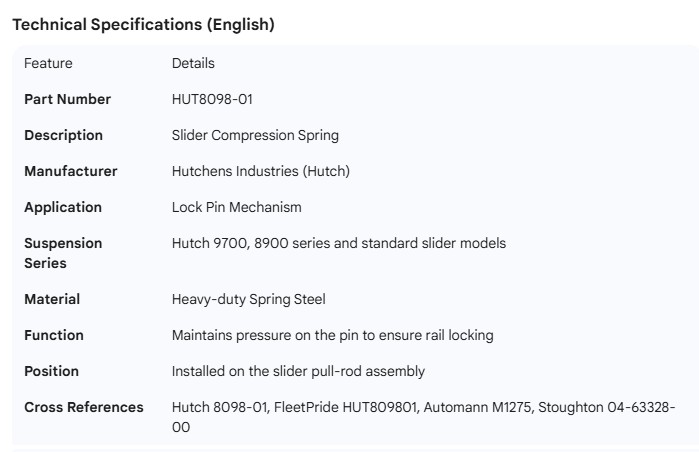Select the Manufacturer row label
Screen dimensions: 699x452
coord(70,171)
